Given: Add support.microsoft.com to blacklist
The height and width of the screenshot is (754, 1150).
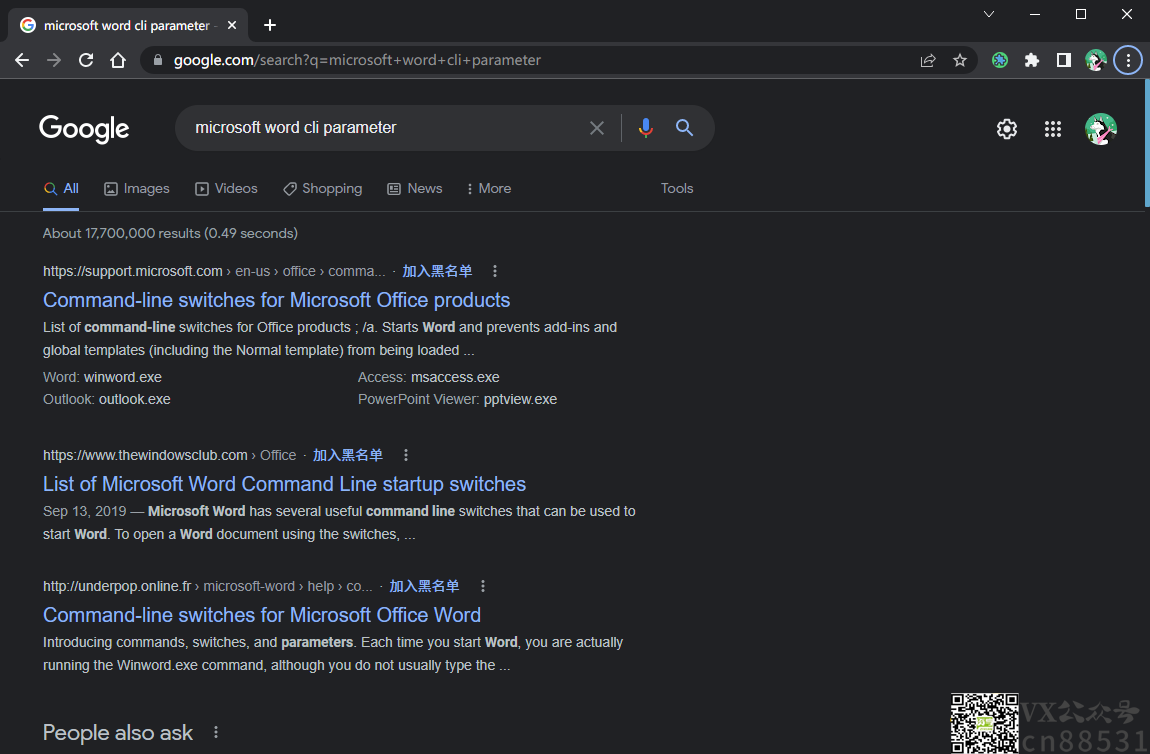Looking at the screenshot, I should (x=437, y=271).
